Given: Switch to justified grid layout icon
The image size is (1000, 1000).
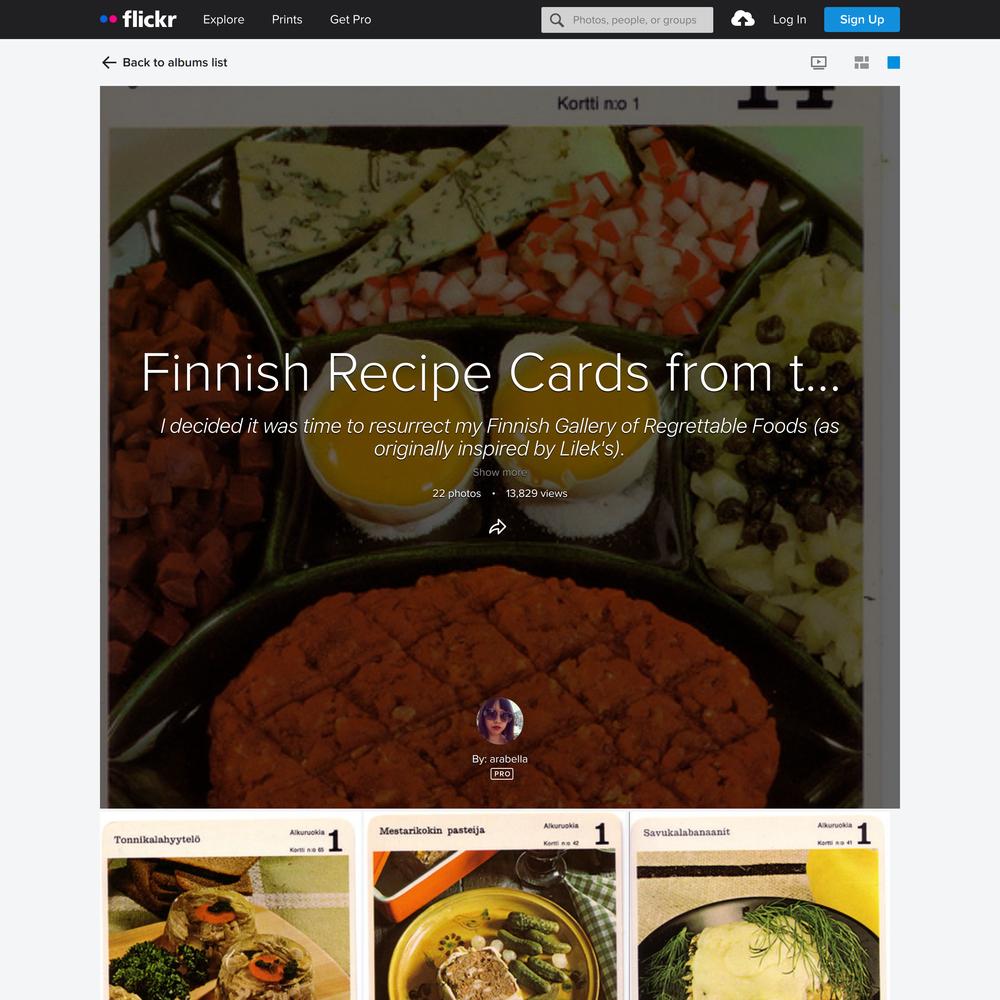Looking at the screenshot, I should tap(862, 62).
